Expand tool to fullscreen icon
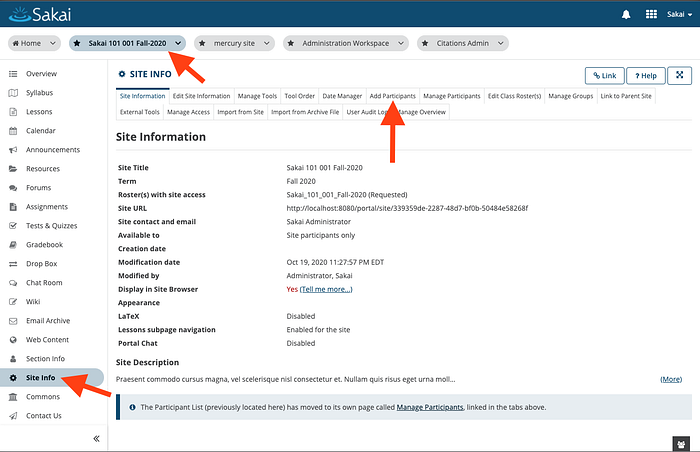Image resolution: width=700 pixels, height=452 pixels. point(679,75)
